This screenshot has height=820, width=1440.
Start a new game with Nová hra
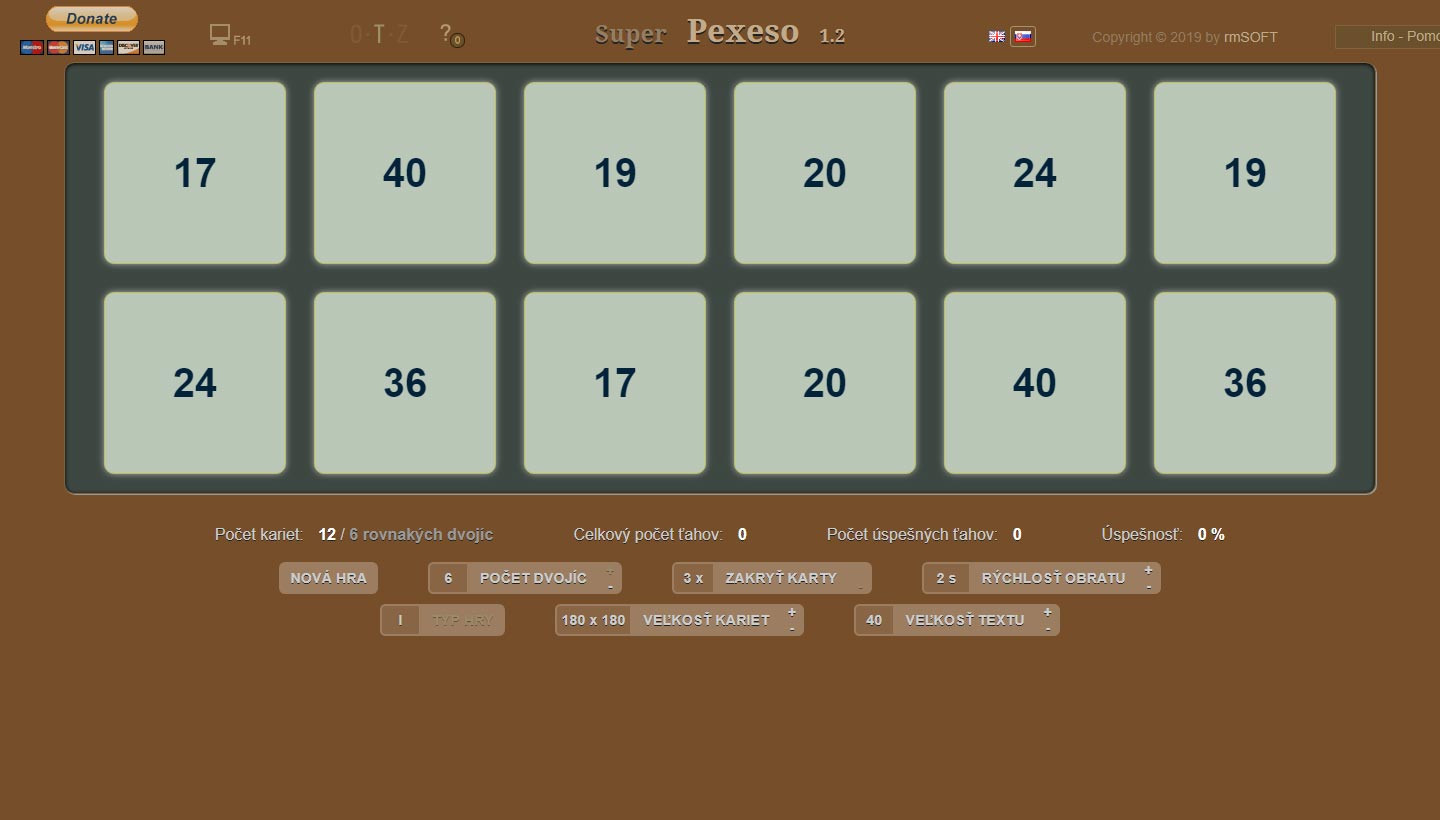(x=328, y=578)
